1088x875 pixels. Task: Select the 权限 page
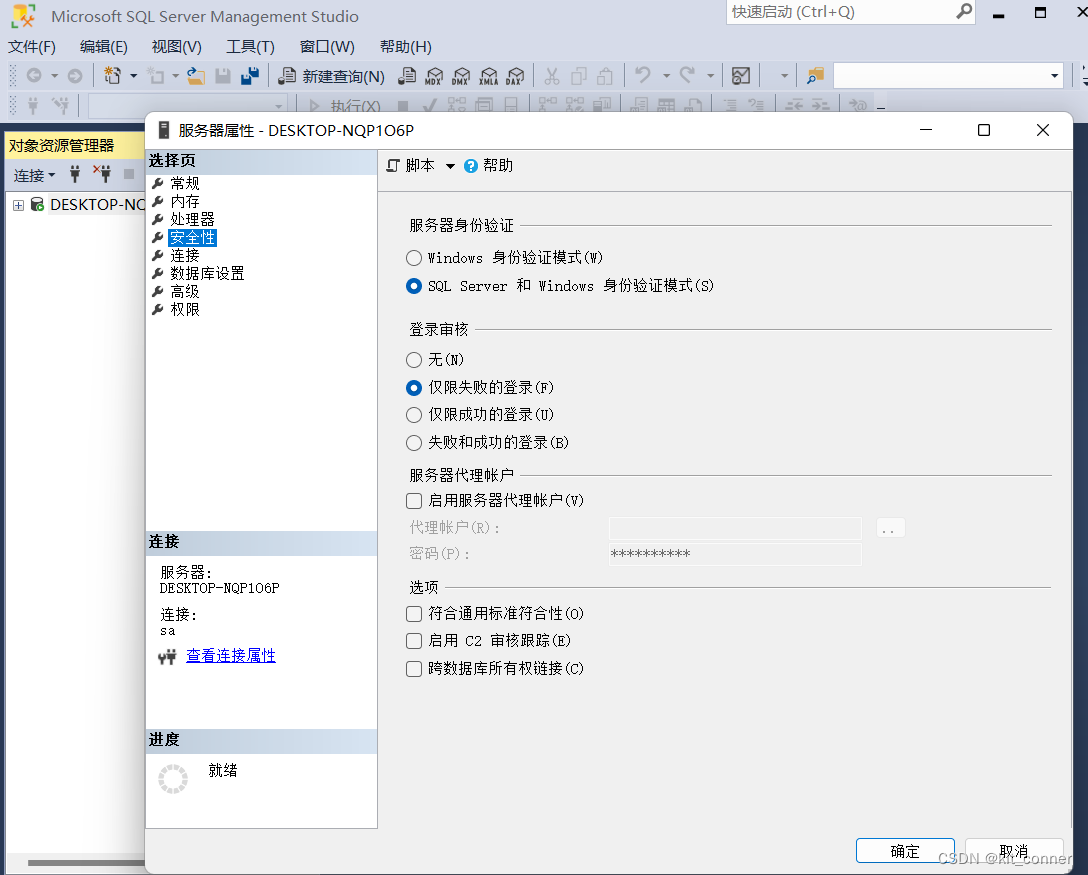tap(185, 309)
